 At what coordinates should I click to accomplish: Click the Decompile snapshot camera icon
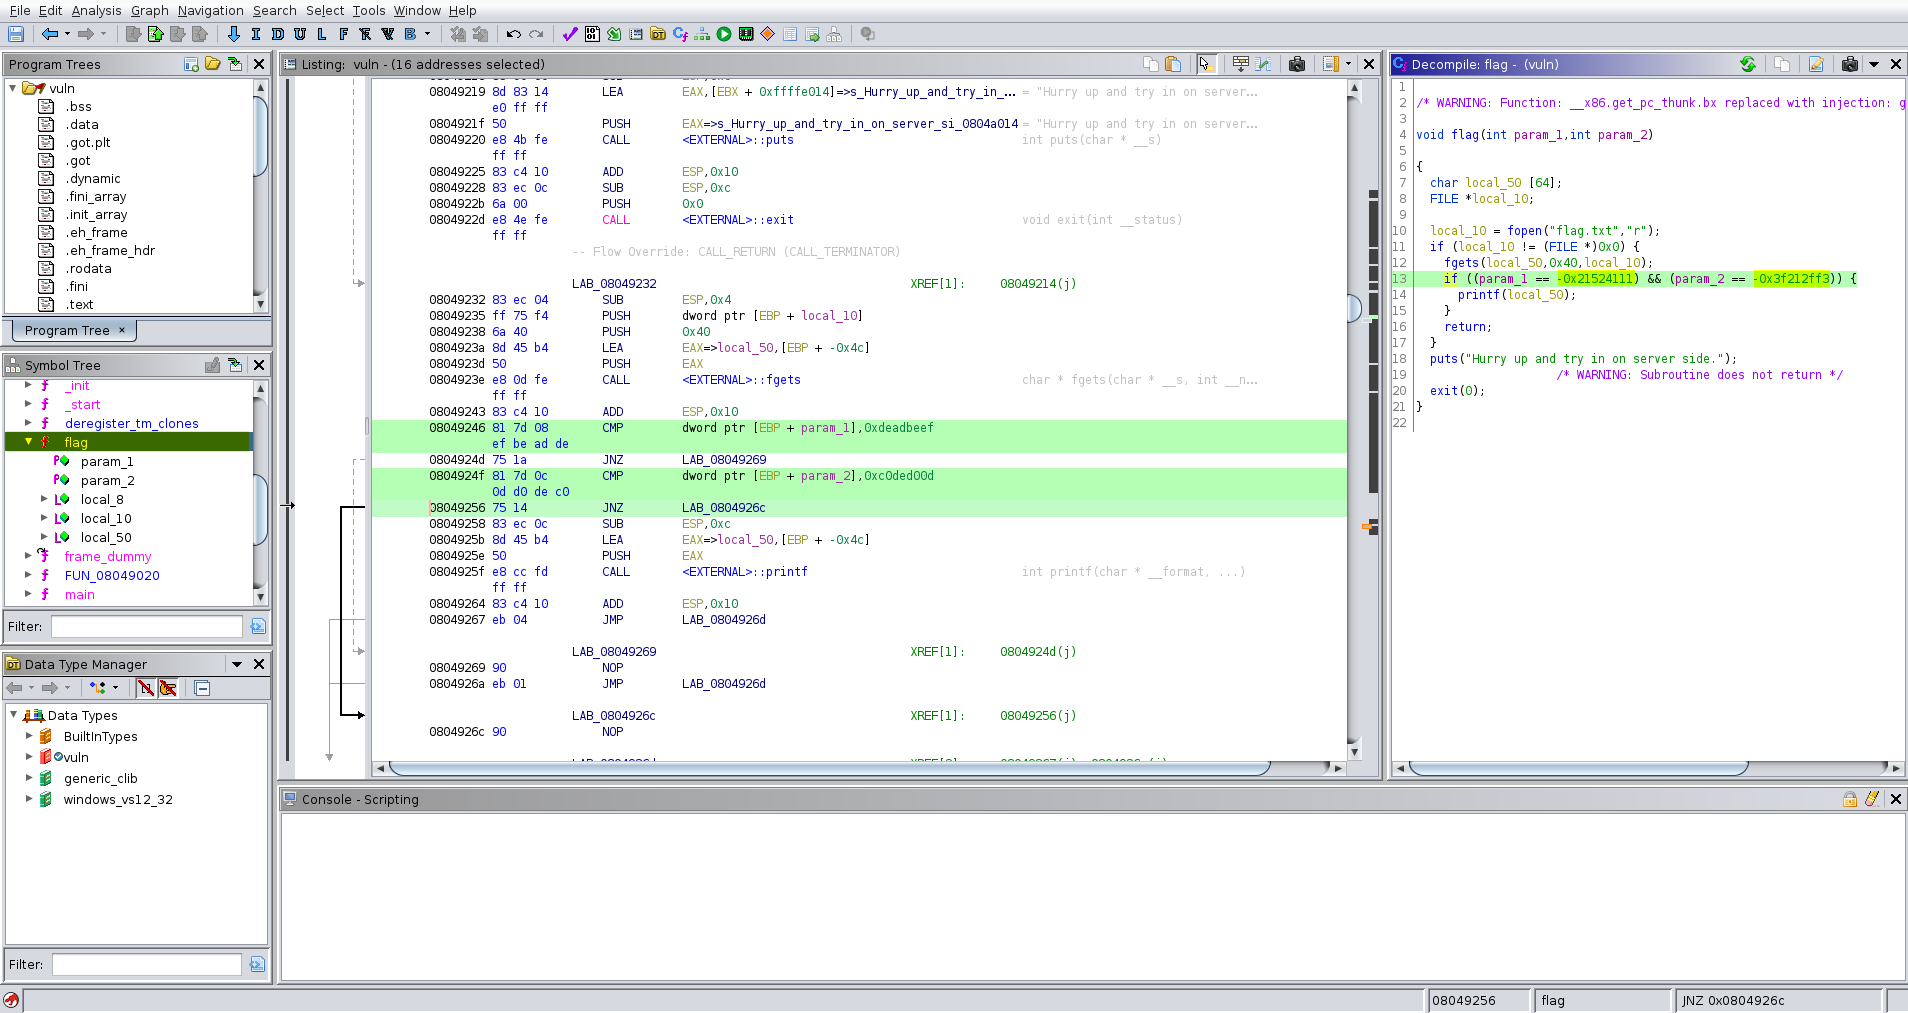(1850, 64)
